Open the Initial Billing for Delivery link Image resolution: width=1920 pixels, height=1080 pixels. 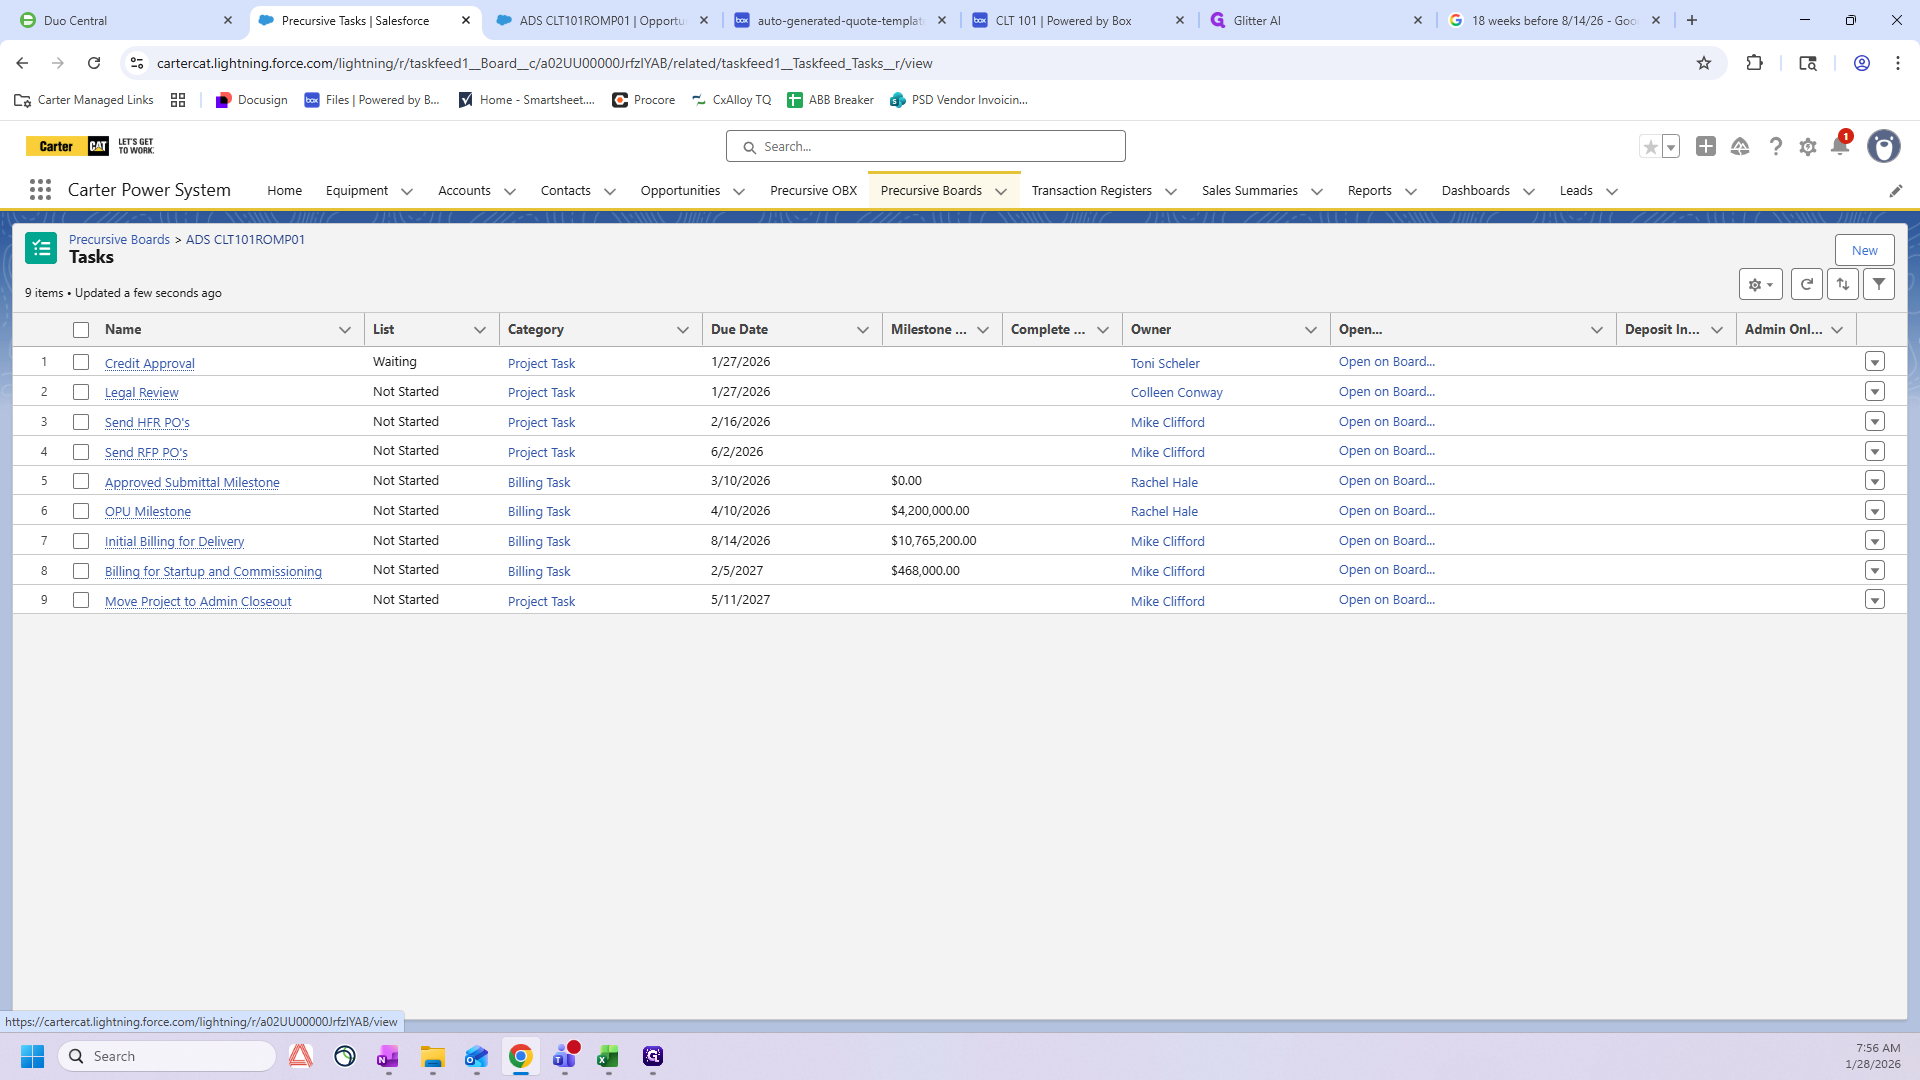click(x=174, y=541)
